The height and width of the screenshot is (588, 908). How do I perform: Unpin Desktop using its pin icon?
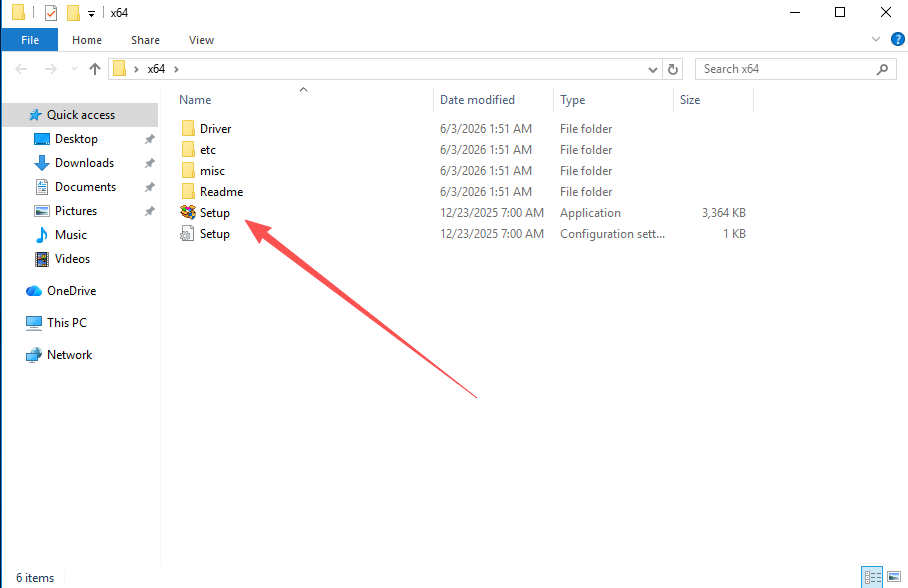coord(149,139)
